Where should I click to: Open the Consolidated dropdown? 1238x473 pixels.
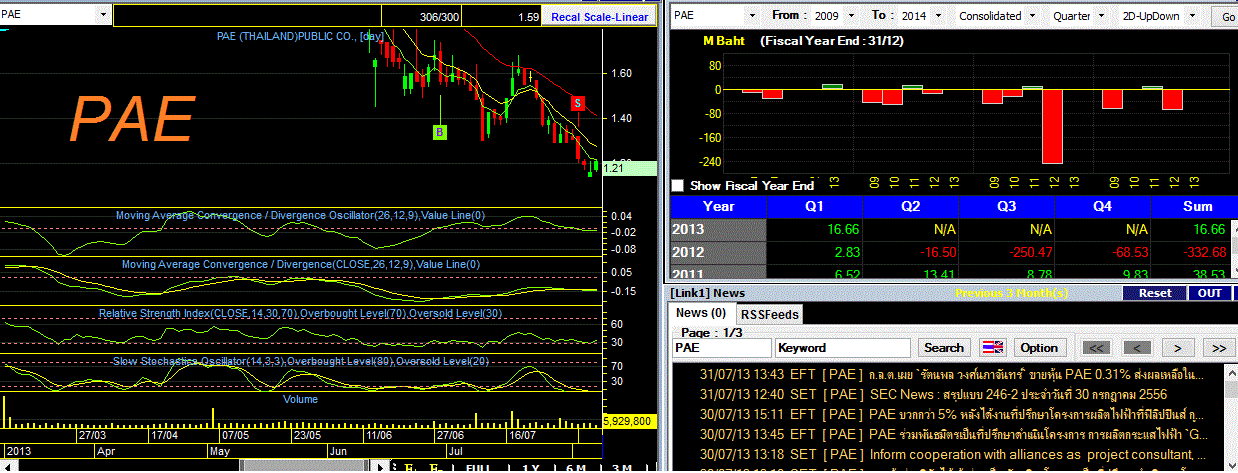(x=1033, y=16)
